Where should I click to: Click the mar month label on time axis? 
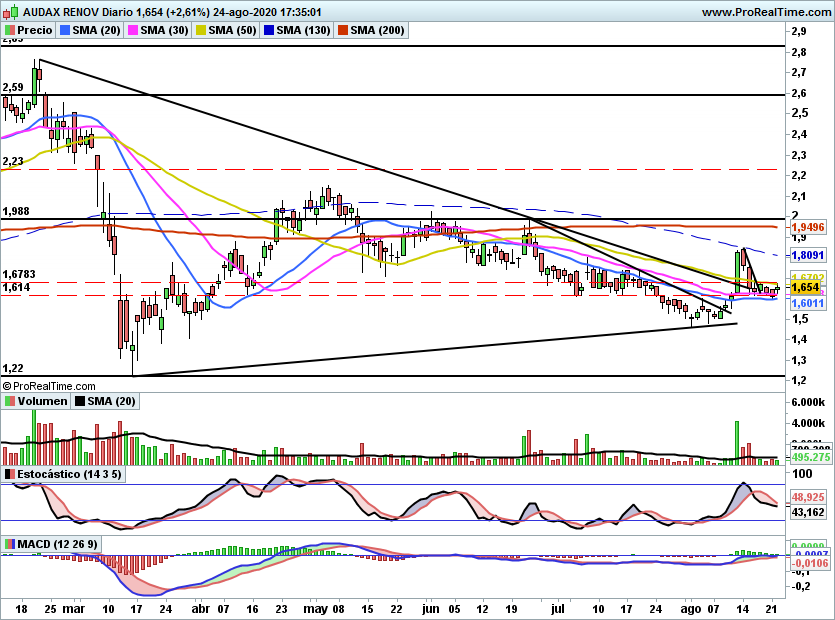[x=74, y=609]
